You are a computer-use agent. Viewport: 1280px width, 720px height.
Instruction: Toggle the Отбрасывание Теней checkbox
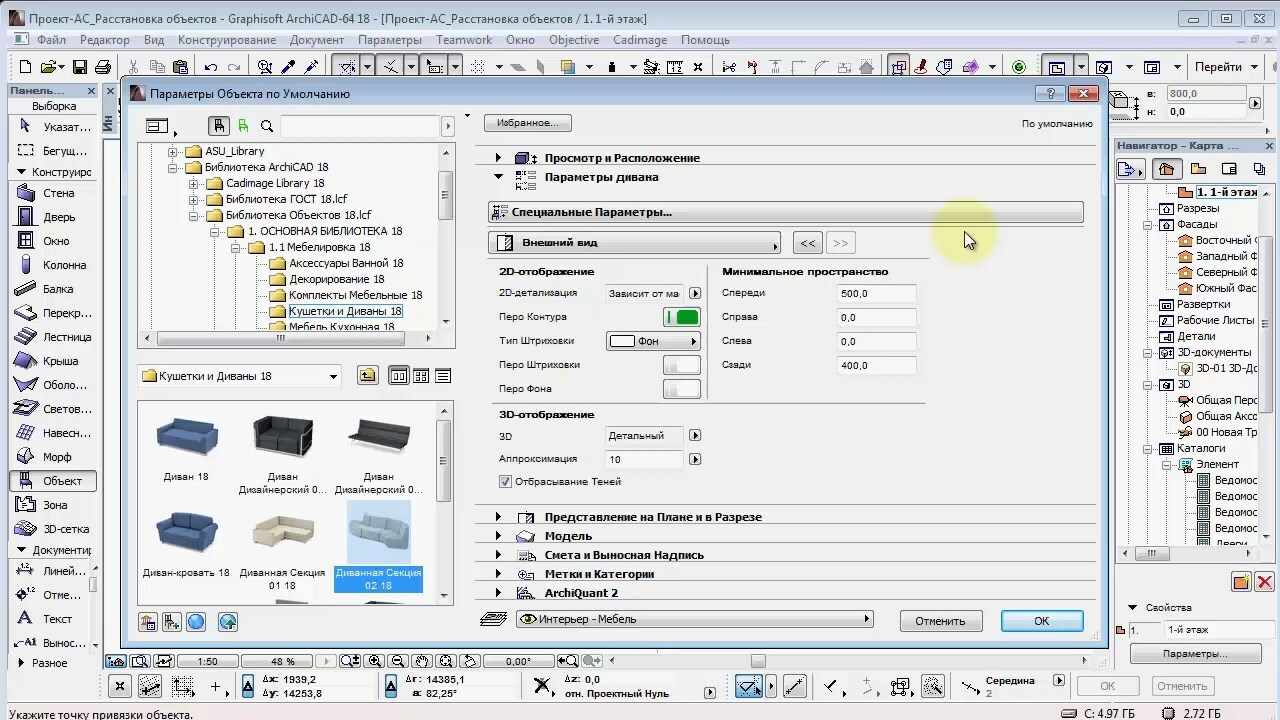coord(505,482)
